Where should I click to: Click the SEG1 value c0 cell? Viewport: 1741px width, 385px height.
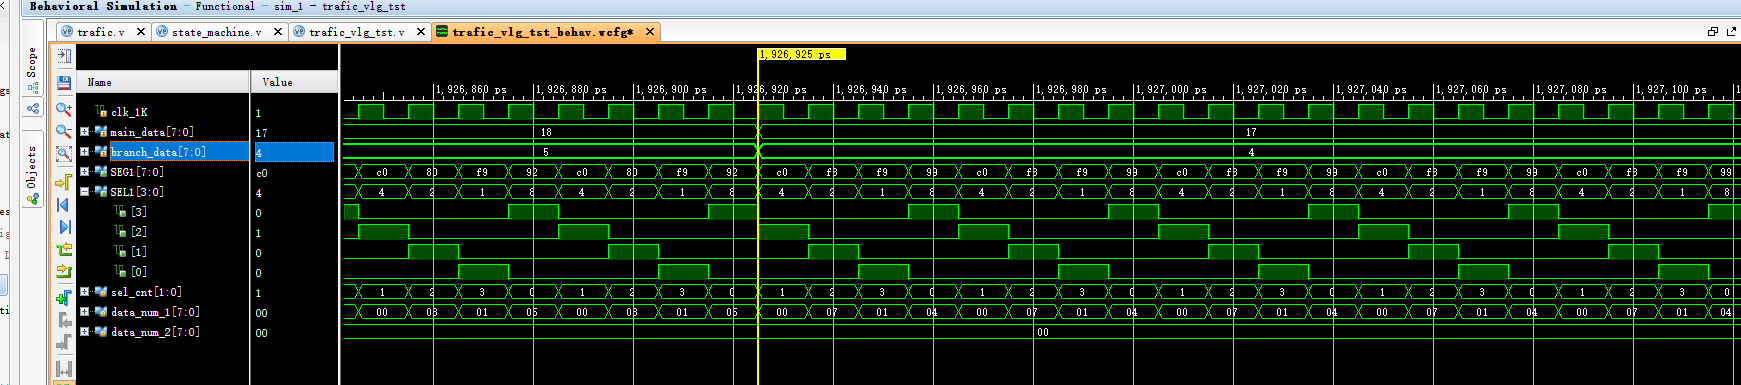[x=262, y=173]
